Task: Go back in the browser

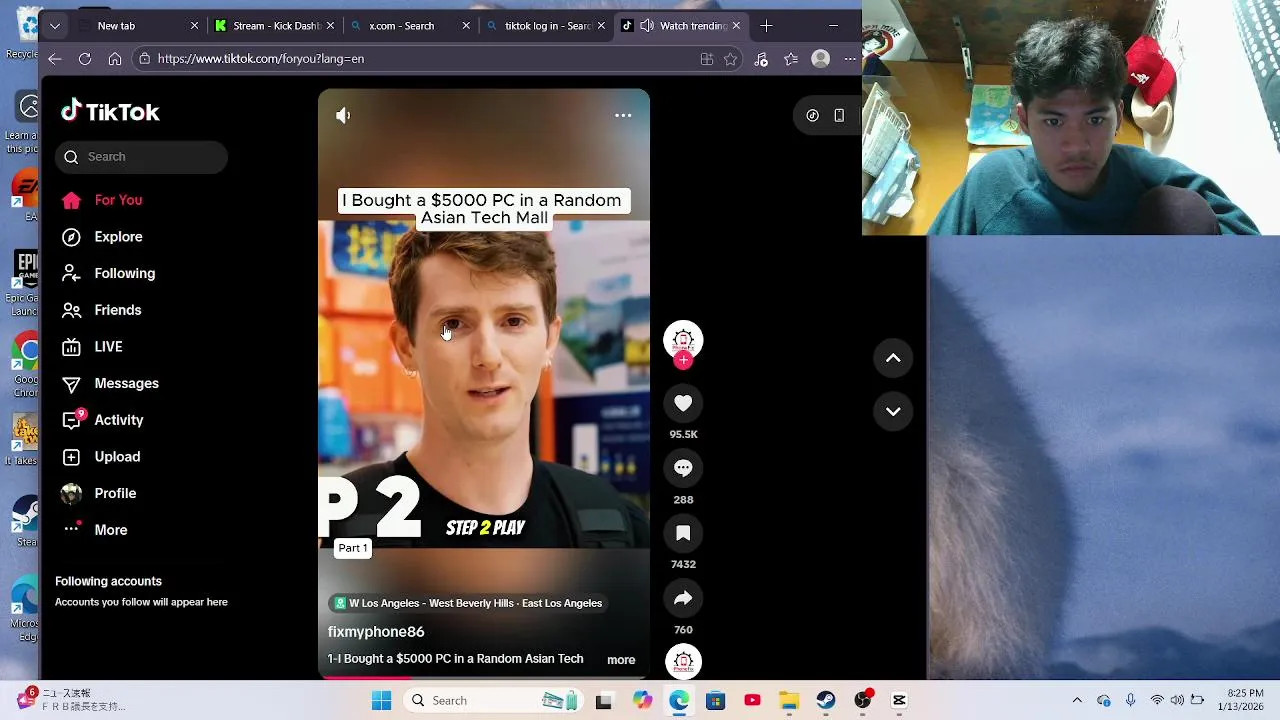Action: click(x=55, y=59)
